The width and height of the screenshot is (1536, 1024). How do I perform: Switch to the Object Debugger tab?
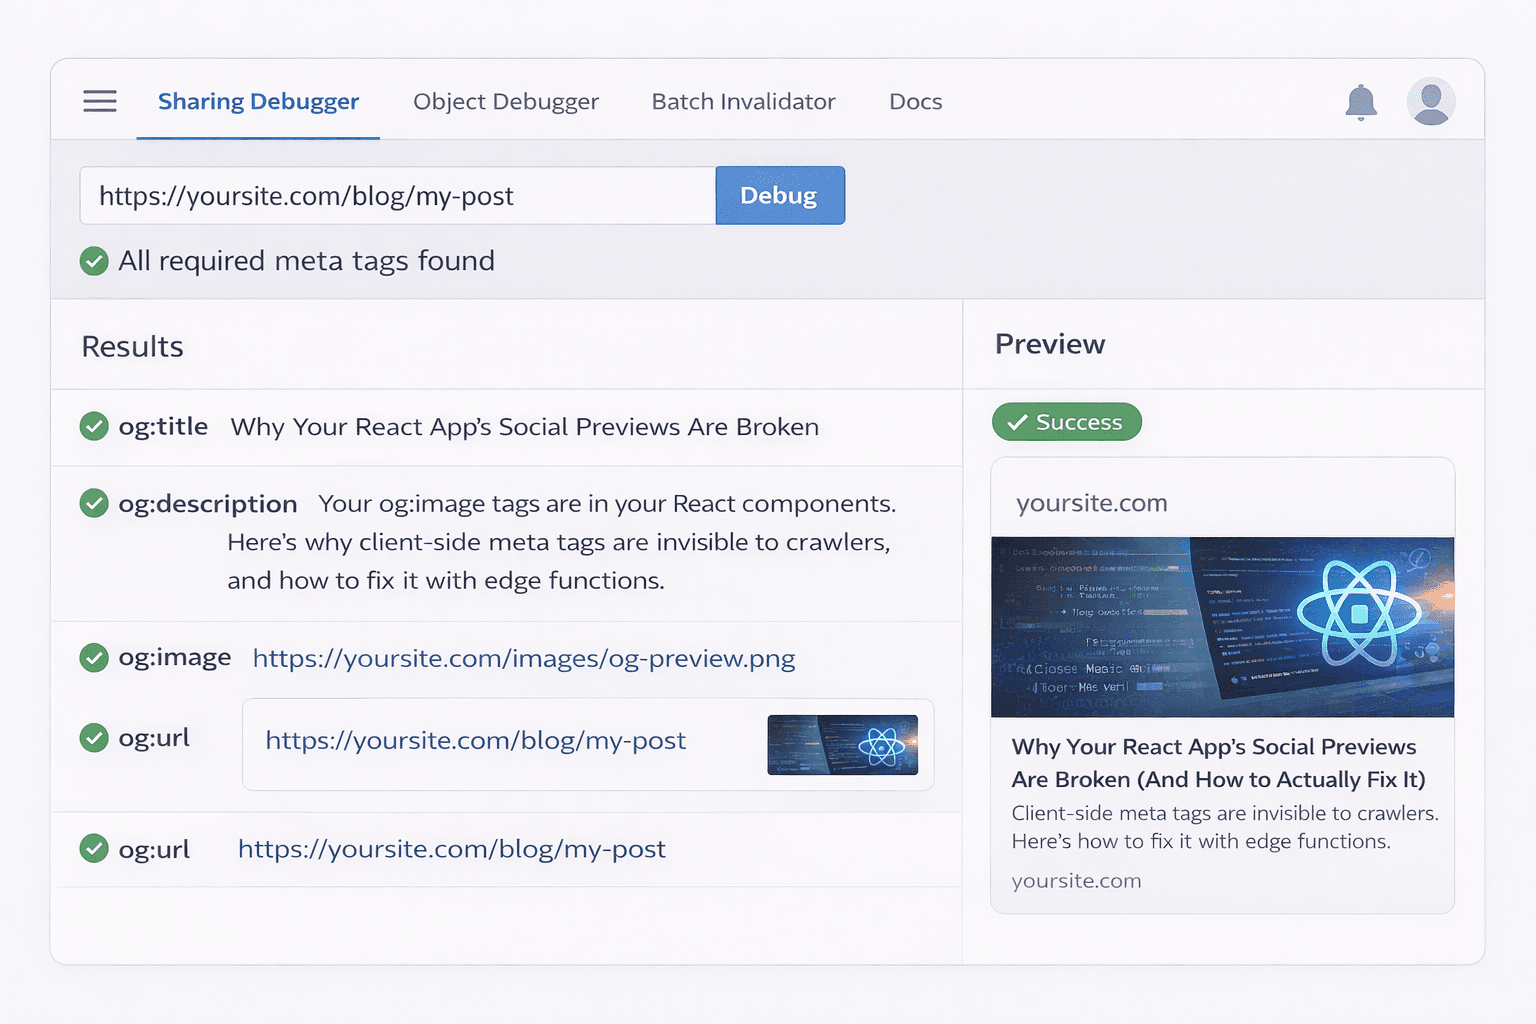click(x=505, y=101)
